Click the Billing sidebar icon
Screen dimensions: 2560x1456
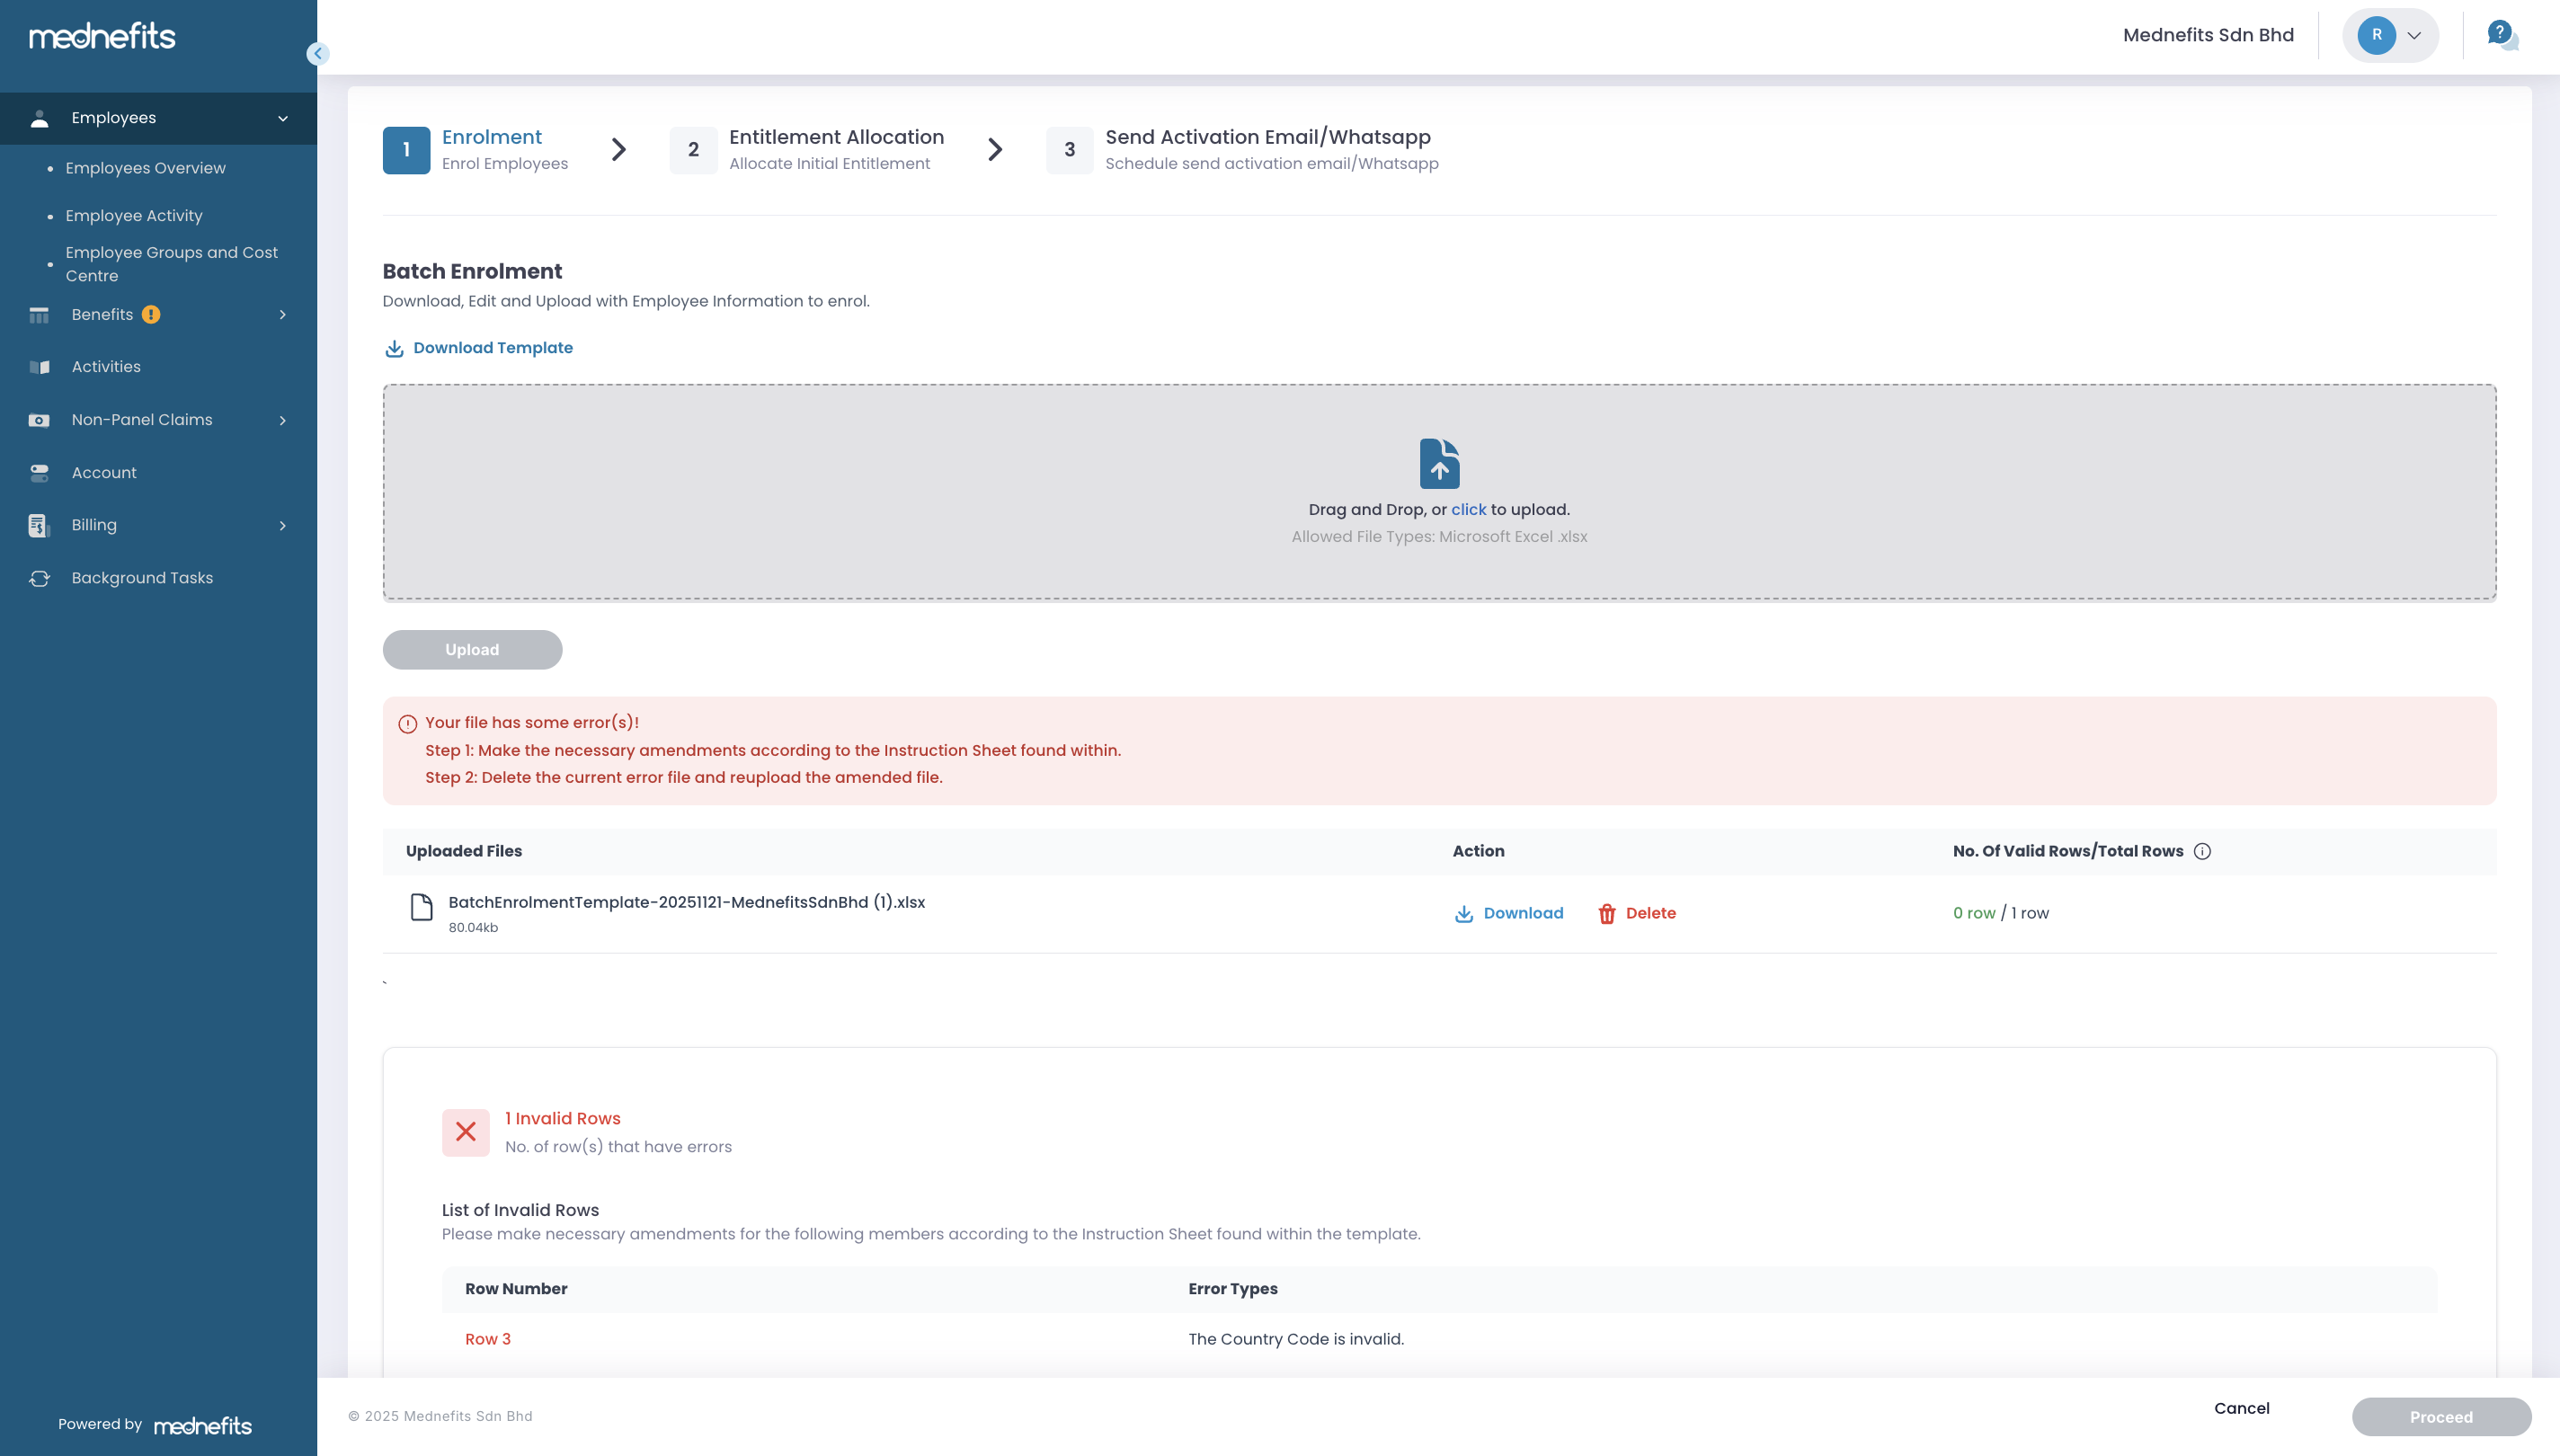click(x=39, y=525)
